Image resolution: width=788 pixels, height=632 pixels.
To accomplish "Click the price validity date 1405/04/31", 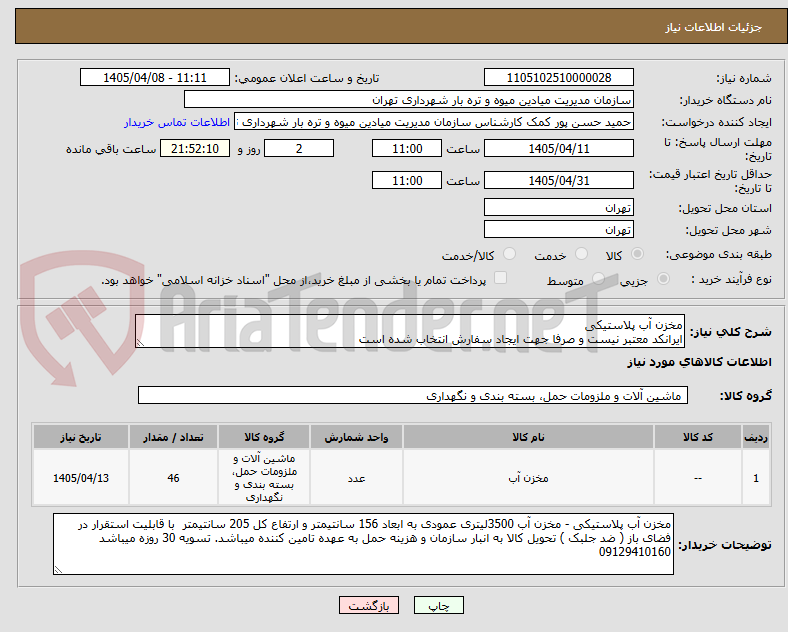I will coord(559,180).
